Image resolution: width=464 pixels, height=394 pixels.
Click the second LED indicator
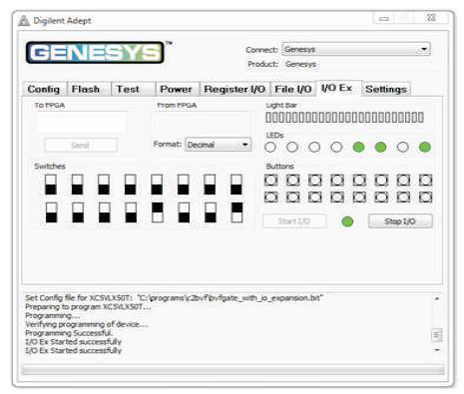pyautogui.click(x=292, y=147)
